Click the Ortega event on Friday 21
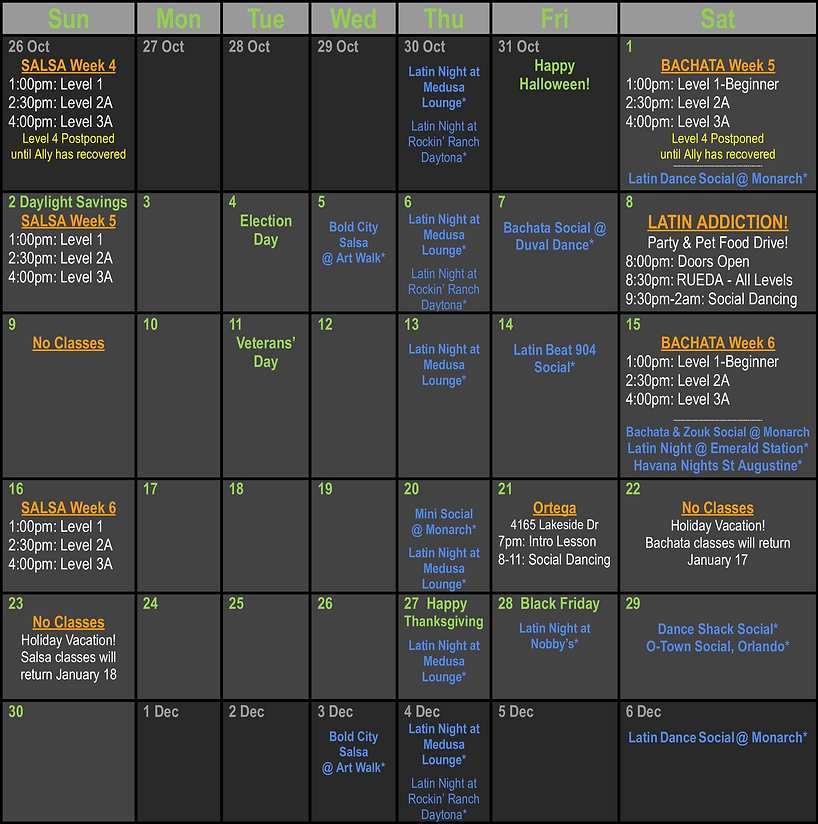818x824 pixels. click(x=554, y=508)
